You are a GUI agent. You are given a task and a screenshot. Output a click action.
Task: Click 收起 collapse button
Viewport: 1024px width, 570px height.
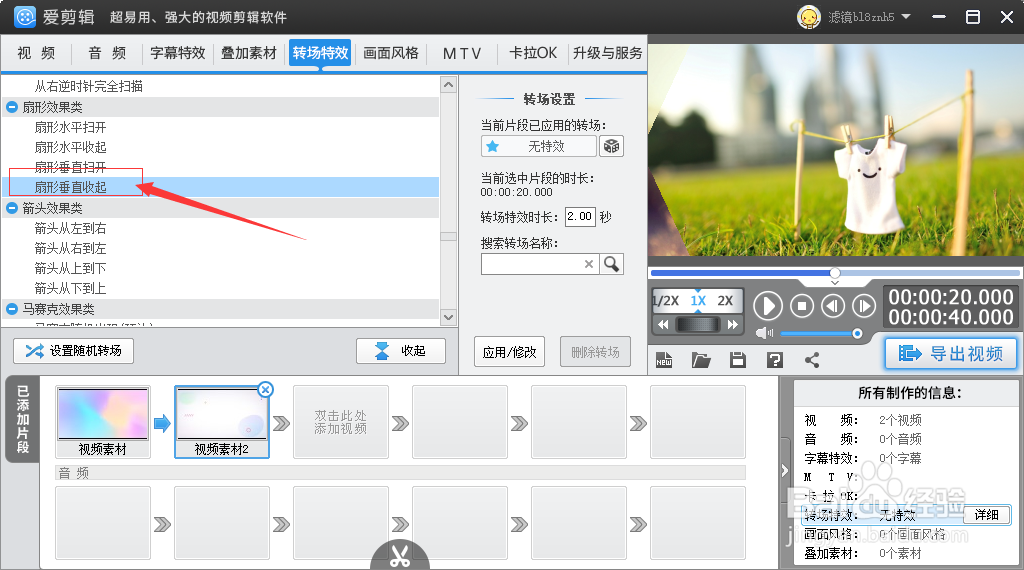pyautogui.click(x=401, y=351)
